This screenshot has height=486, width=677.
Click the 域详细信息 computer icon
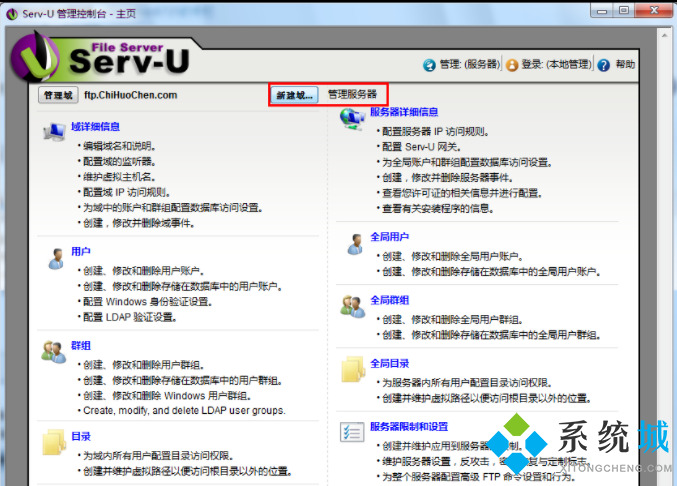54,131
